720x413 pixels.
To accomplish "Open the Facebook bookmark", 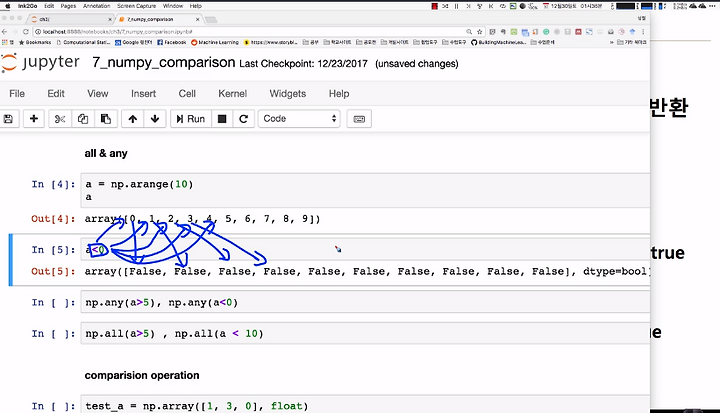I will click(x=172, y=42).
